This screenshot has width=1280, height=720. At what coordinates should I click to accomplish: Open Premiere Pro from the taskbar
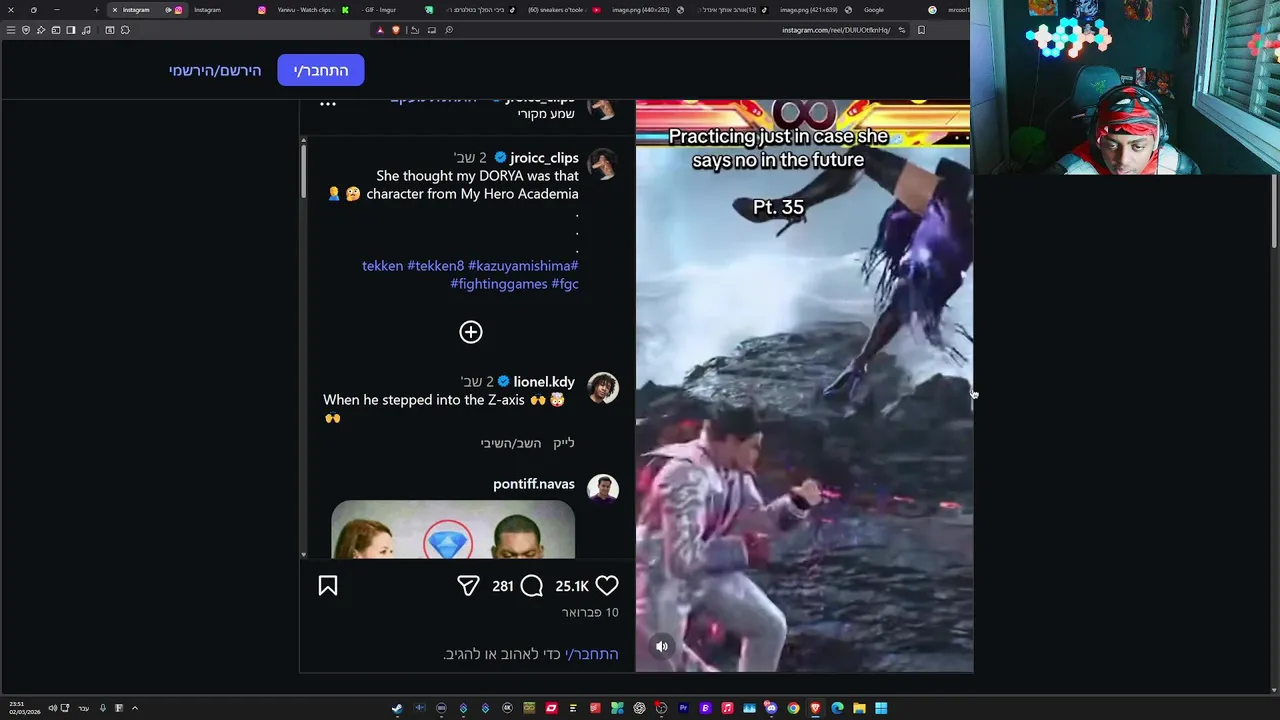683,708
